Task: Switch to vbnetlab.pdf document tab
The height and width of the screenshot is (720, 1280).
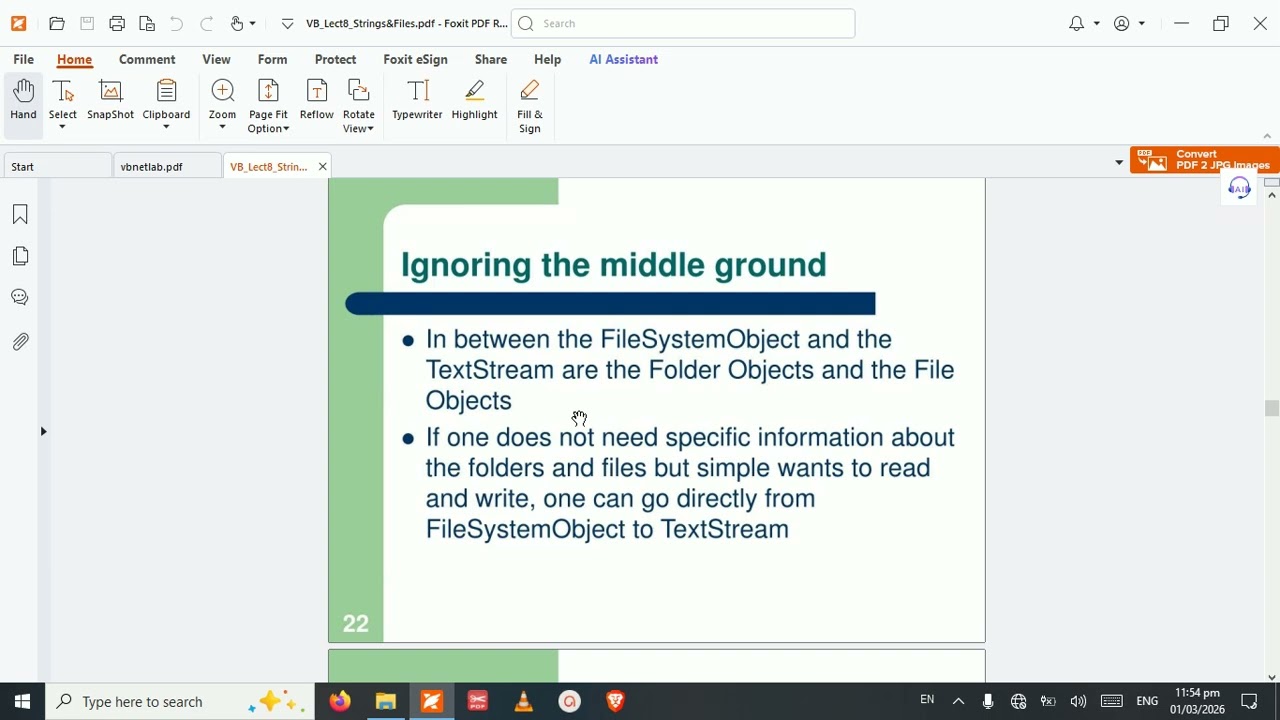Action: [166, 166]
